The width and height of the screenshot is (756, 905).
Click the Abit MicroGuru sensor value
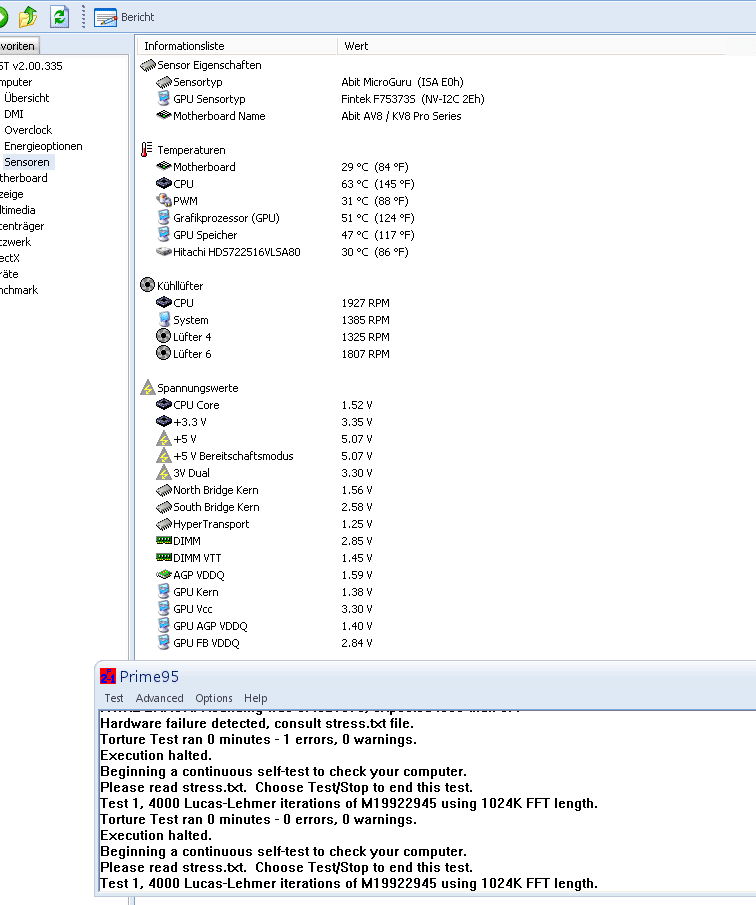point(402,82)
